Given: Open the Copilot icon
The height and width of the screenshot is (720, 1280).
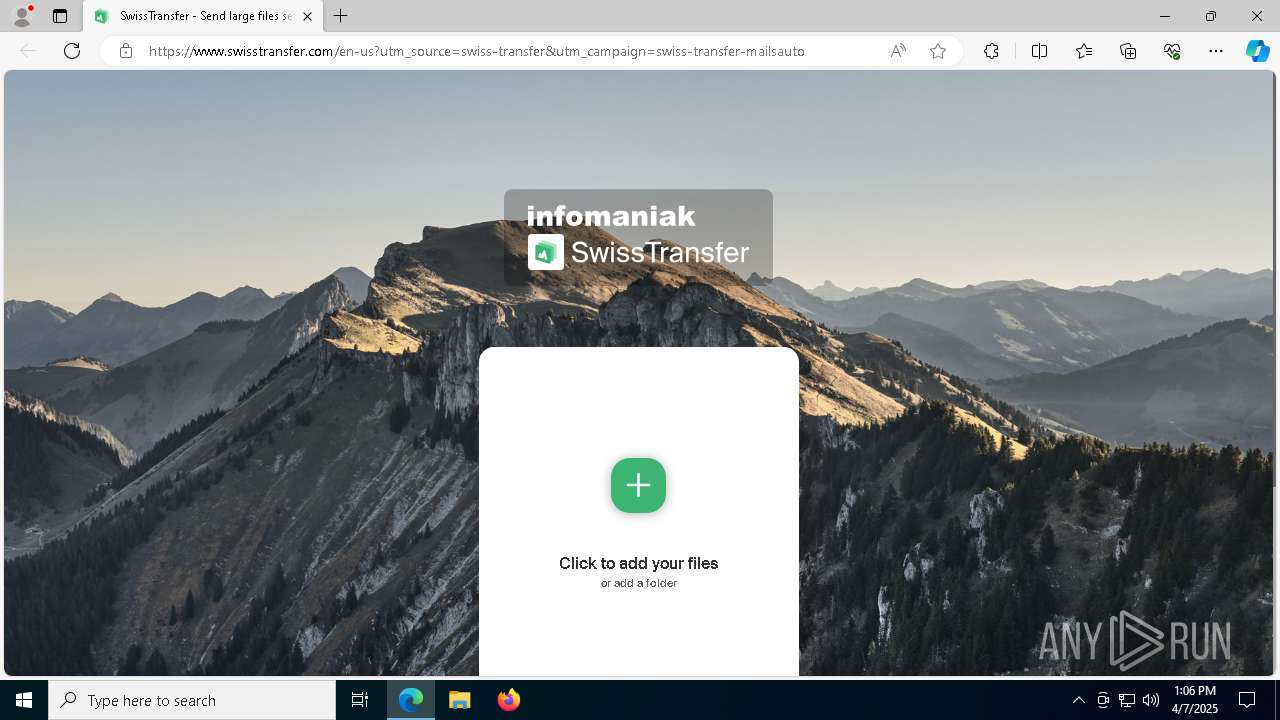Looking at the screenshot, I should 1257,51.
